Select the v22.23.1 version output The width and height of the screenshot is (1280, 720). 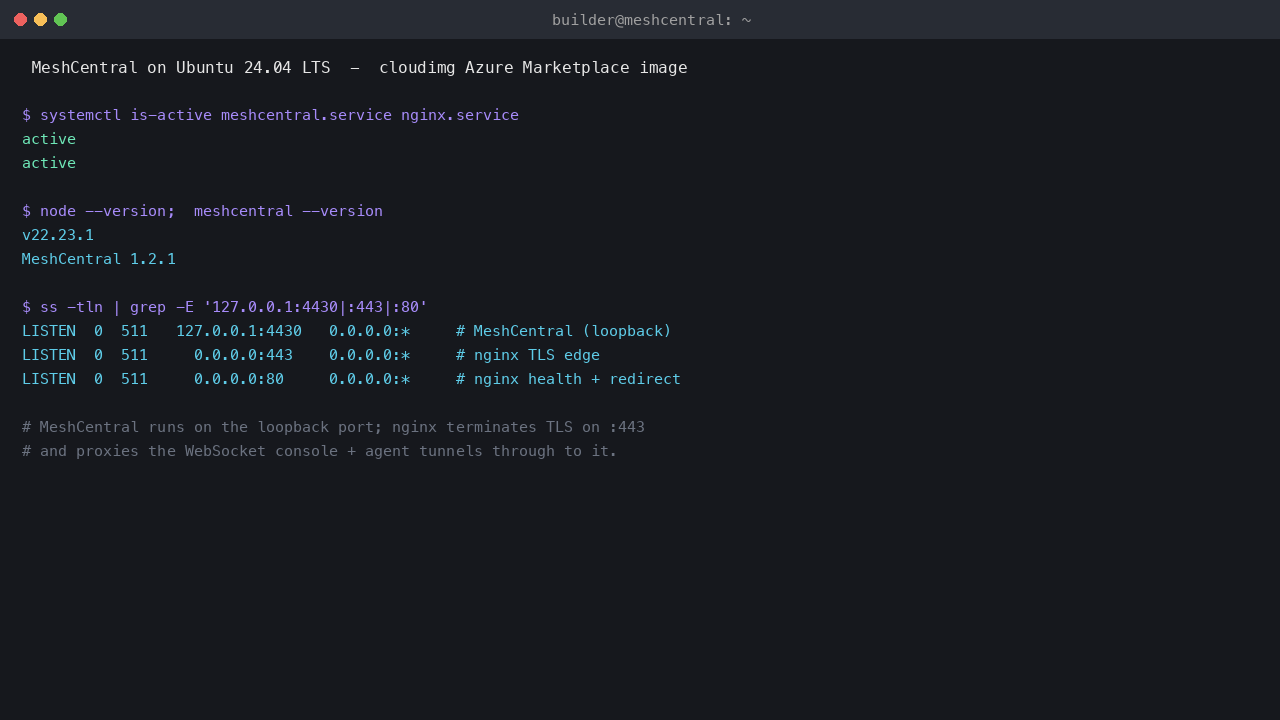click(x=58, y=235)
